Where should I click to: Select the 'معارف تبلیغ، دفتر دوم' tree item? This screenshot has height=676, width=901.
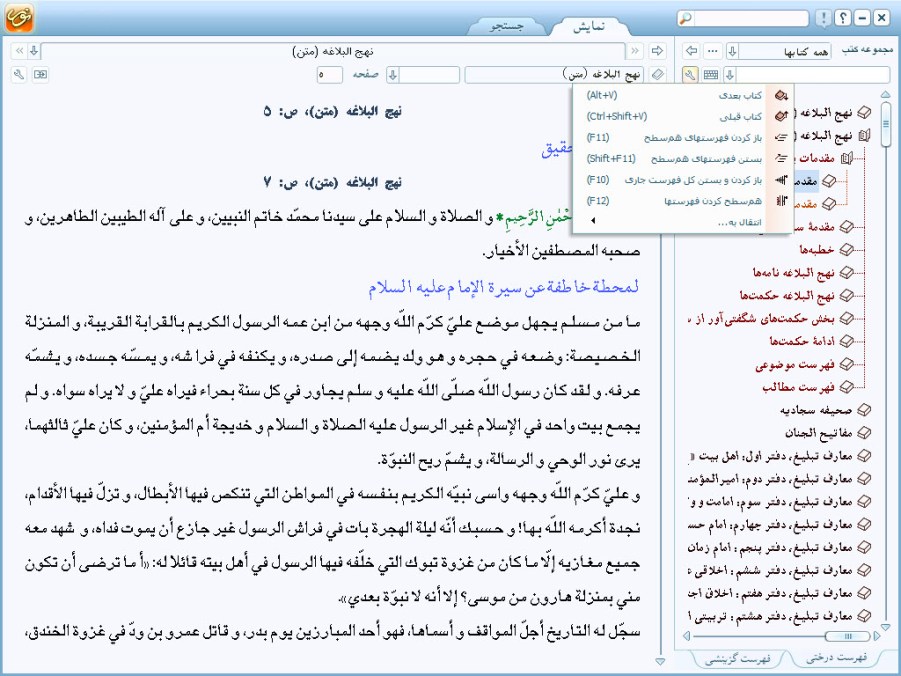pyautogui.click(x=771, y=479)
